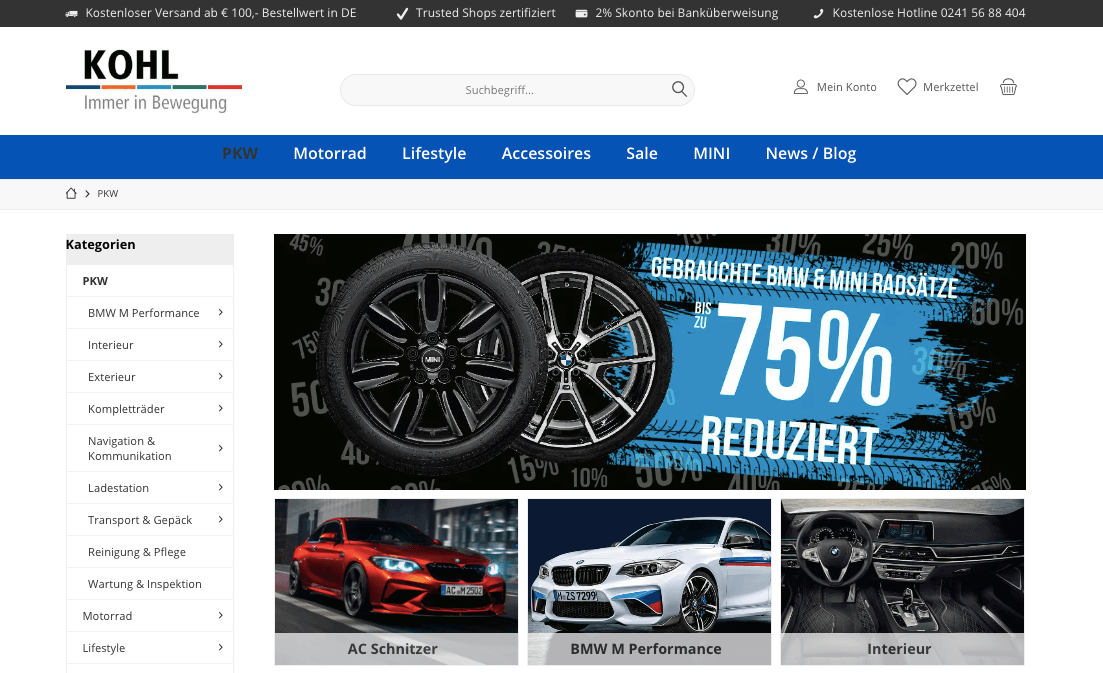Open the PKW navigation tab
Viewport: 1103px width, 673px height.
(240, 153)
